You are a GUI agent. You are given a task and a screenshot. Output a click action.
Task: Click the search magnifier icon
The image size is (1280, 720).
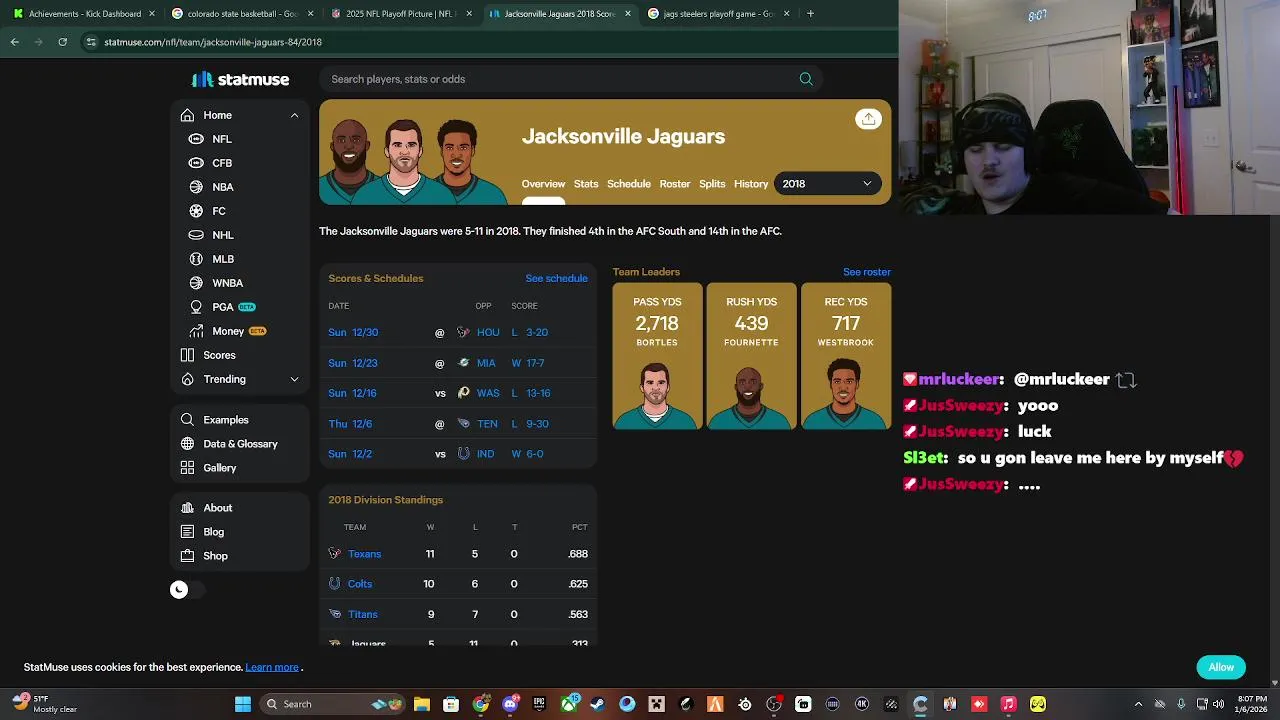point(806,79)
